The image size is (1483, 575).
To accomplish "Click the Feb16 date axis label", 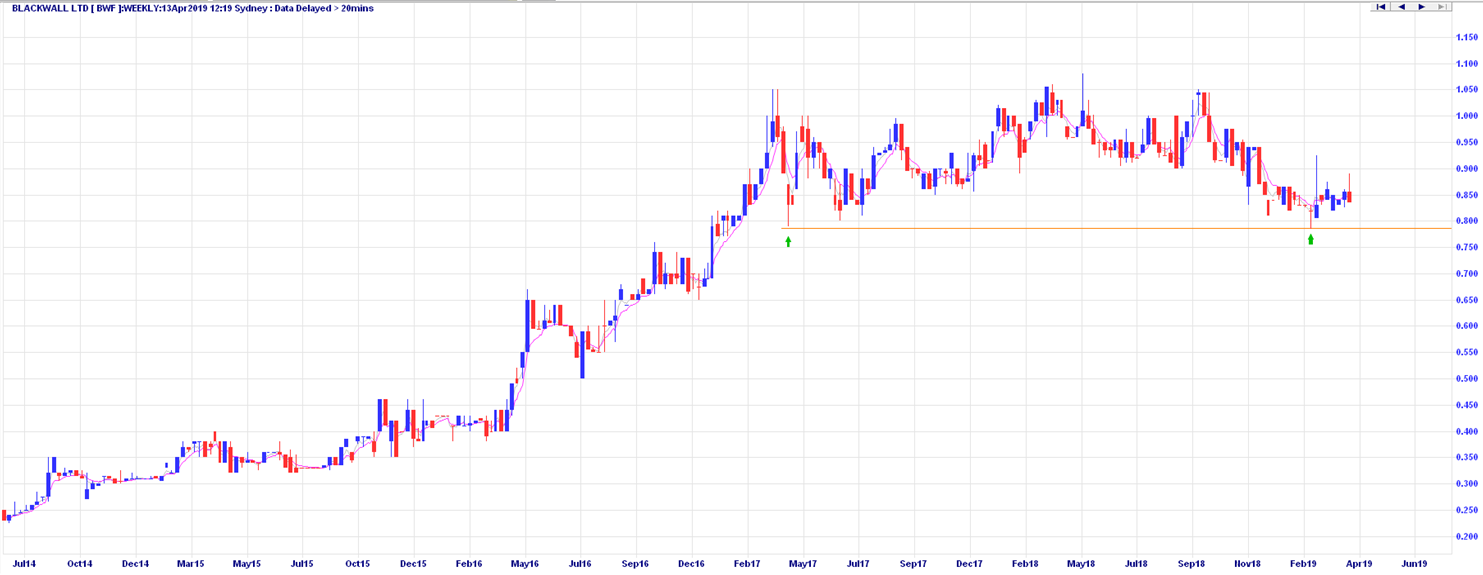I will [x=469, y=564].
